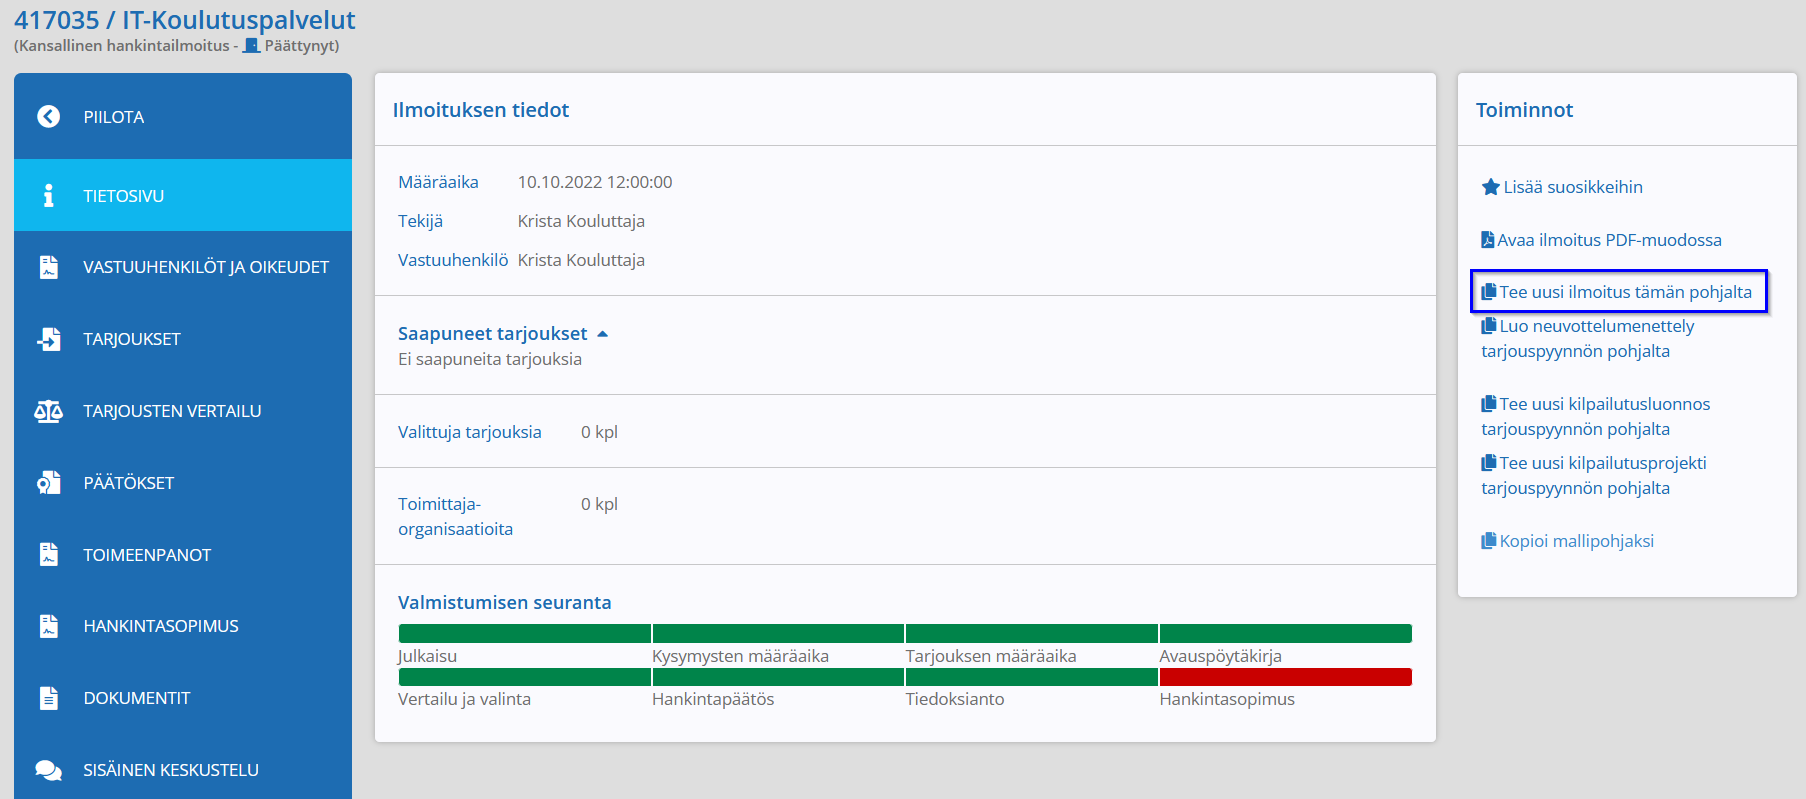This screenshot has width=1806, height=799.
Task: Click the green Hankintapäätös progress bar
Action: pyautogui.click(x=778, y=677)
